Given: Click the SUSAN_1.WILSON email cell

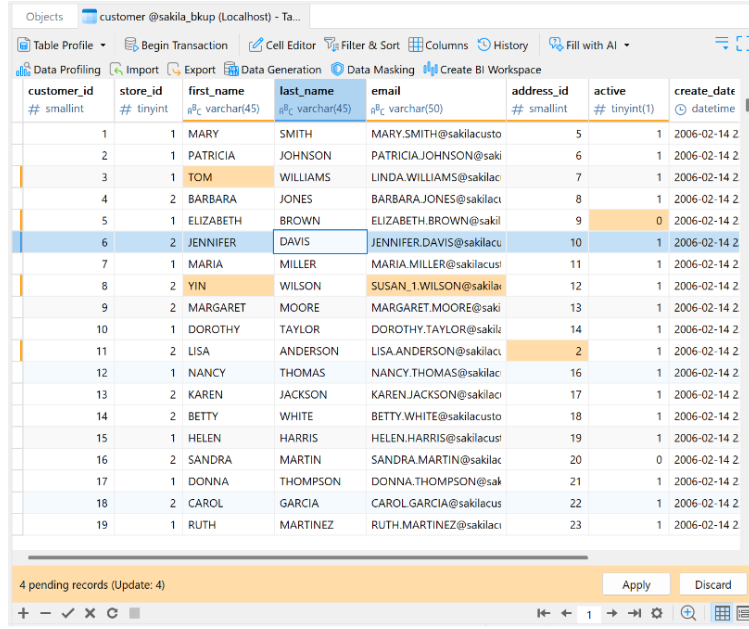Looking at the screenshot, I should tap(436, 286).
